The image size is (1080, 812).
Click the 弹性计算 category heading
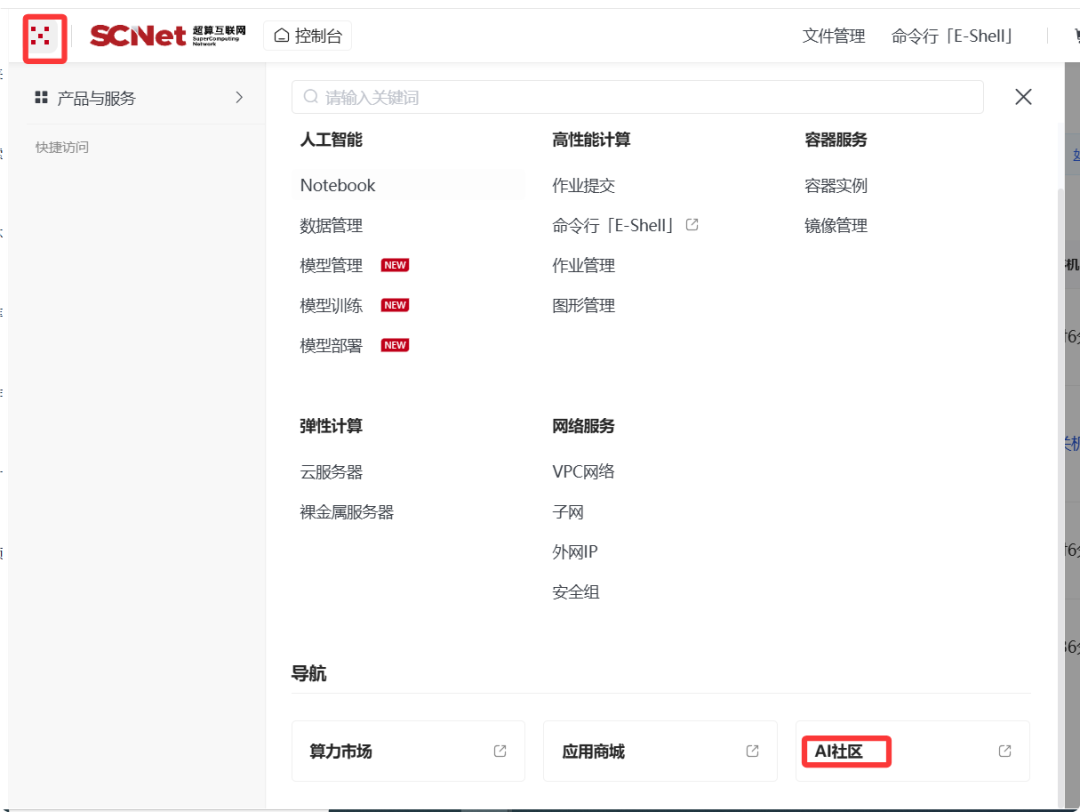coord(331,426)
